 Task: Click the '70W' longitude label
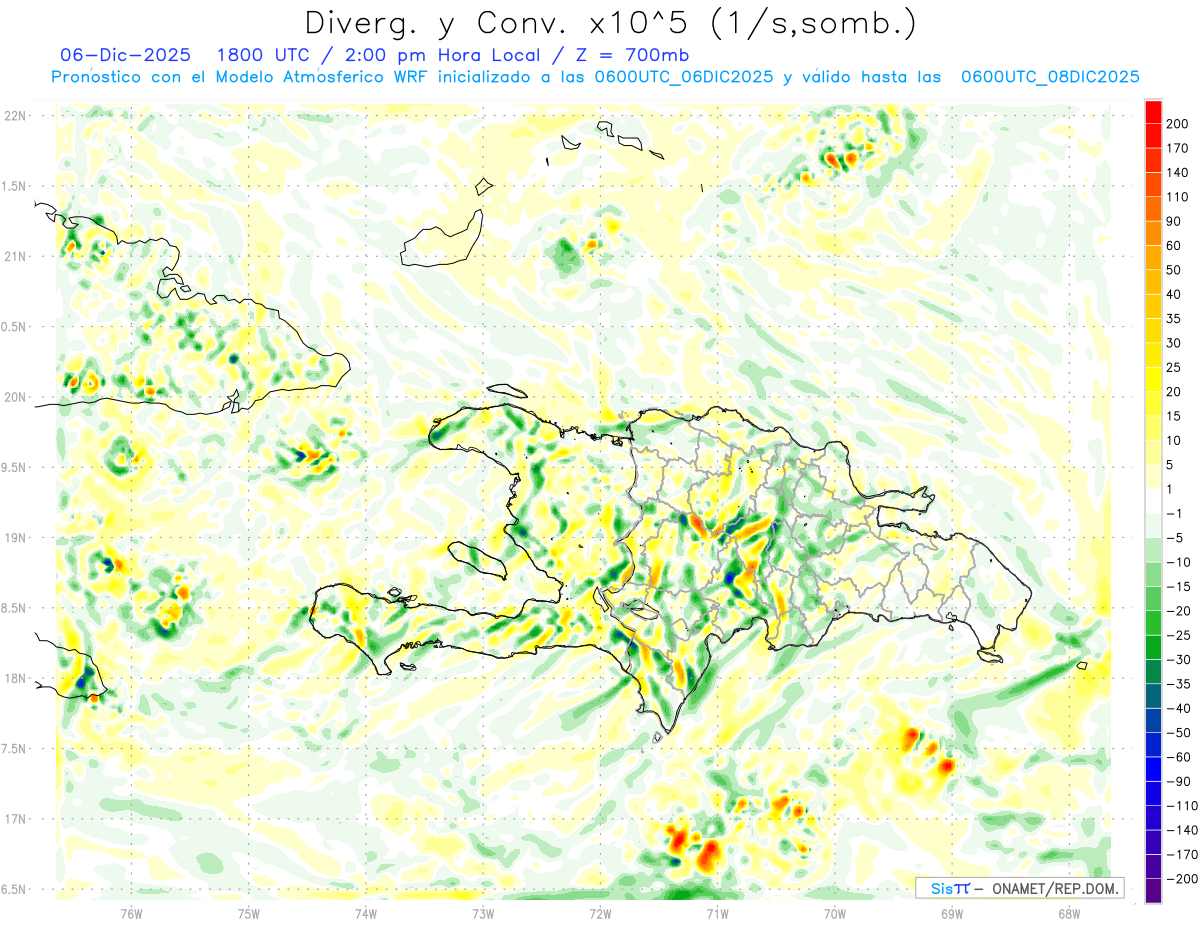click(x=835, y=913)
